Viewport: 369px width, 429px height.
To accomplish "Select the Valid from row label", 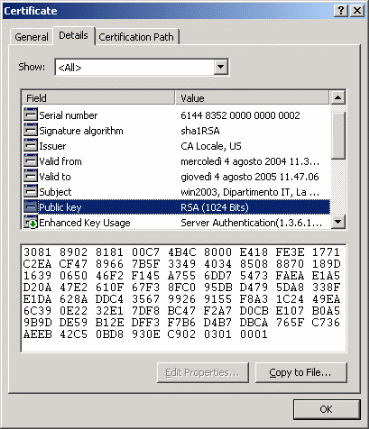I will tap(60, 161).
